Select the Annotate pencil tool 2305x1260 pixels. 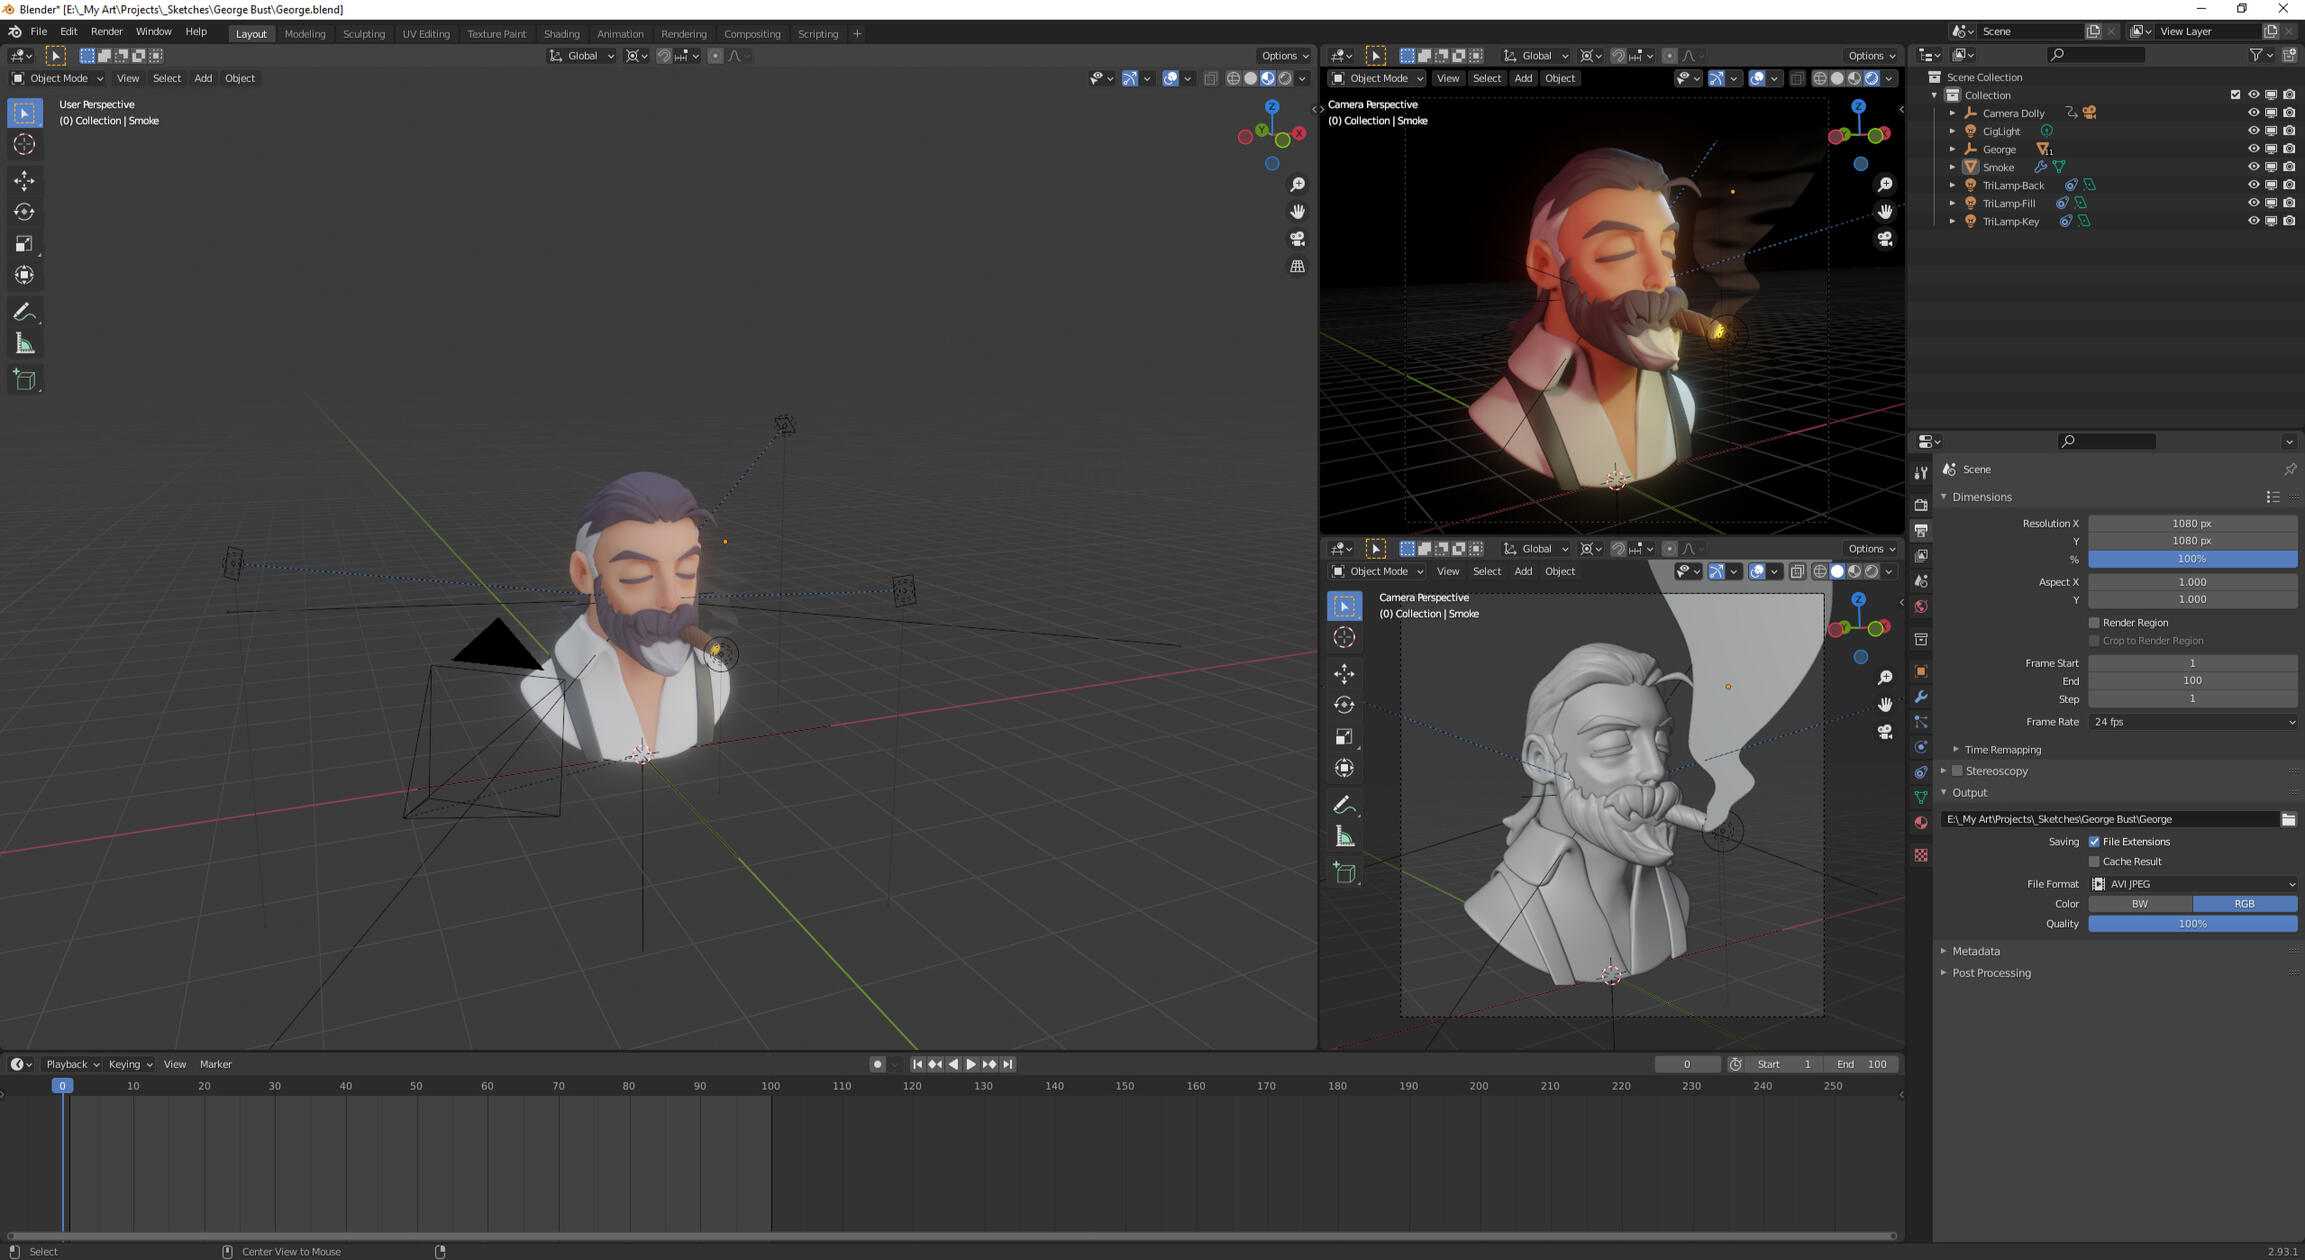pyautogui.click(x=24, y=313)
